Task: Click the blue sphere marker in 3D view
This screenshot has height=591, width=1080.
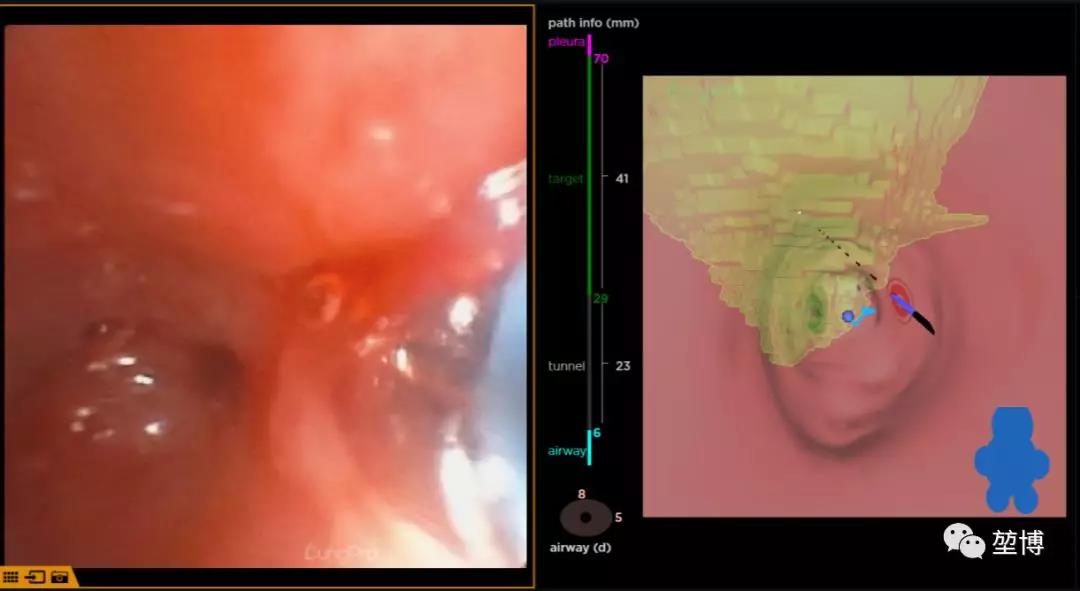Action: click(x=848, y=316)
